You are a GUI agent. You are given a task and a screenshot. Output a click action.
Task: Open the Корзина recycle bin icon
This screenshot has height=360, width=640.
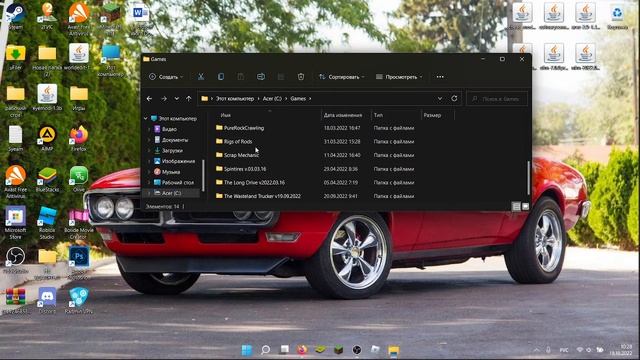[617, 16]
